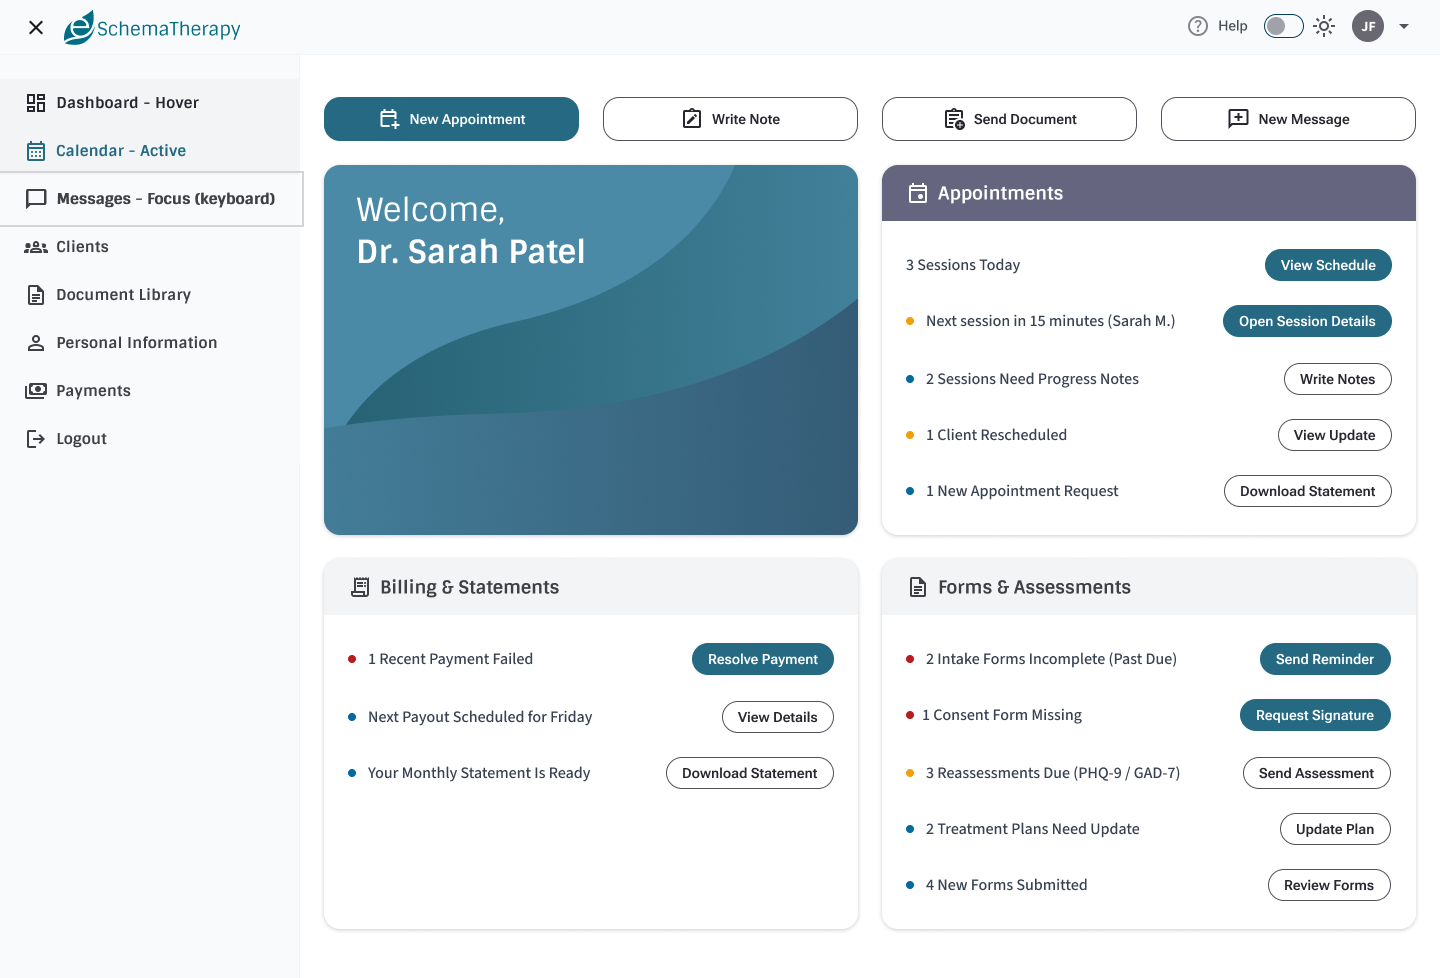Image resolution: width=1440 pixels, height=978 pixels.
Task: Click Download Statement in Billing card
Action: click(750, 773)
